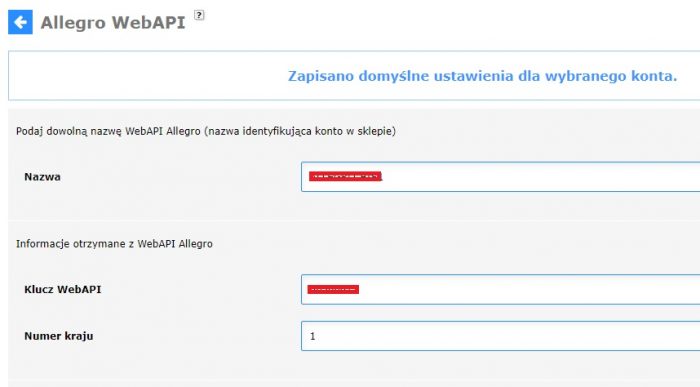Click into the Klucz WebAPI field
The image size is (700, 387).
tap(500, 289)
